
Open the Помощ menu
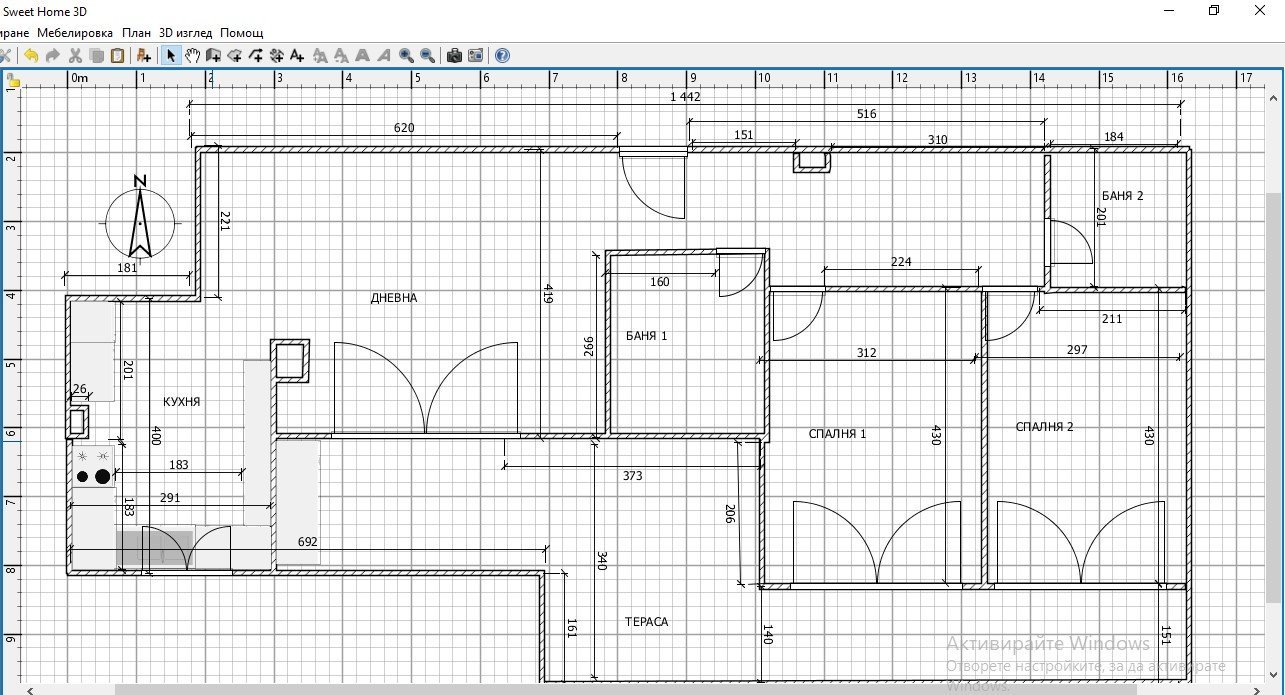pyautogui.click(x=242, y=33)
